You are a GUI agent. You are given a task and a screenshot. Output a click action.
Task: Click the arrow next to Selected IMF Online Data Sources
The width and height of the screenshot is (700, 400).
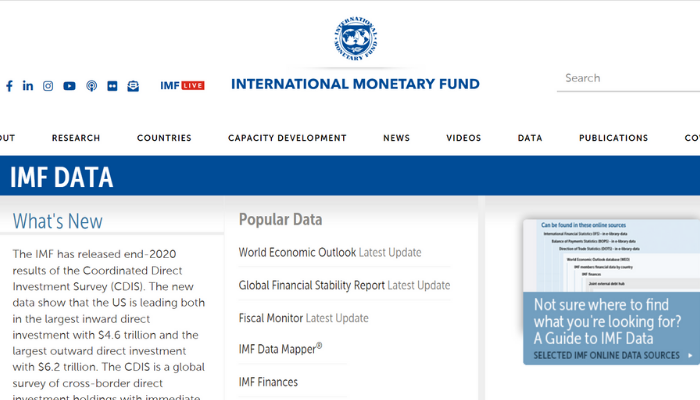690,355
